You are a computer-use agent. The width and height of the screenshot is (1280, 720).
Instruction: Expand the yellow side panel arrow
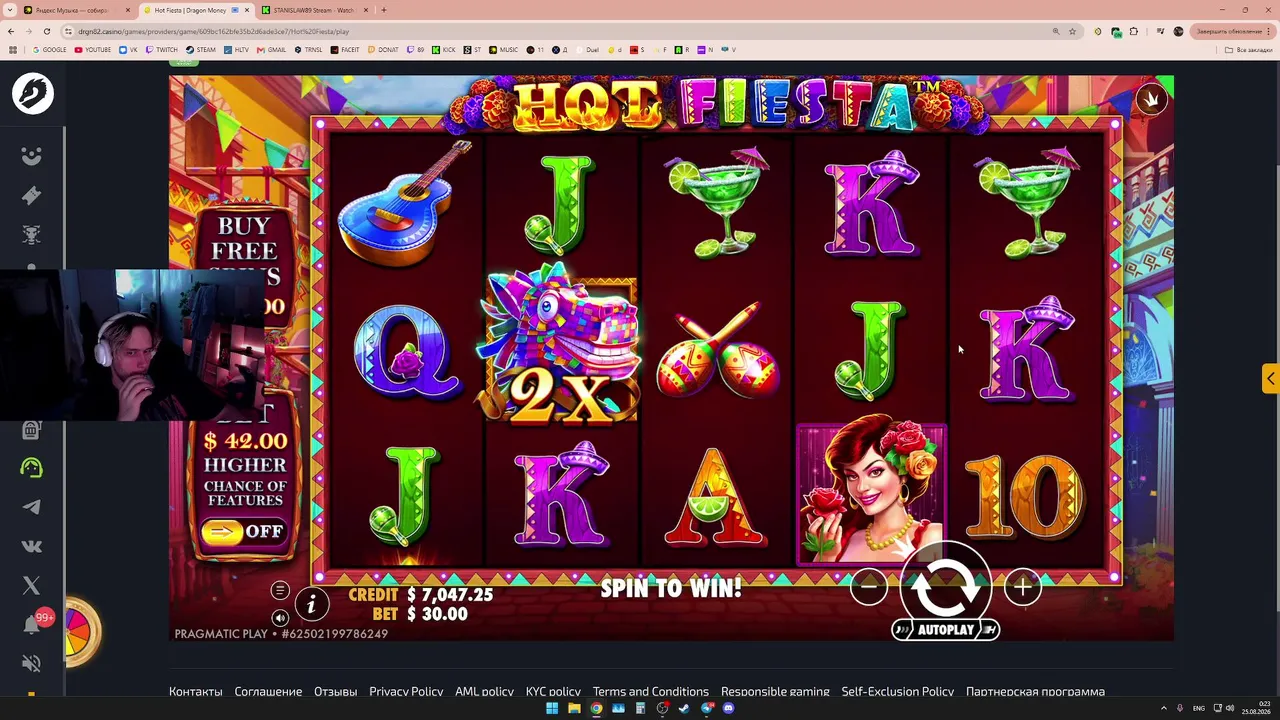(1270, 379)
